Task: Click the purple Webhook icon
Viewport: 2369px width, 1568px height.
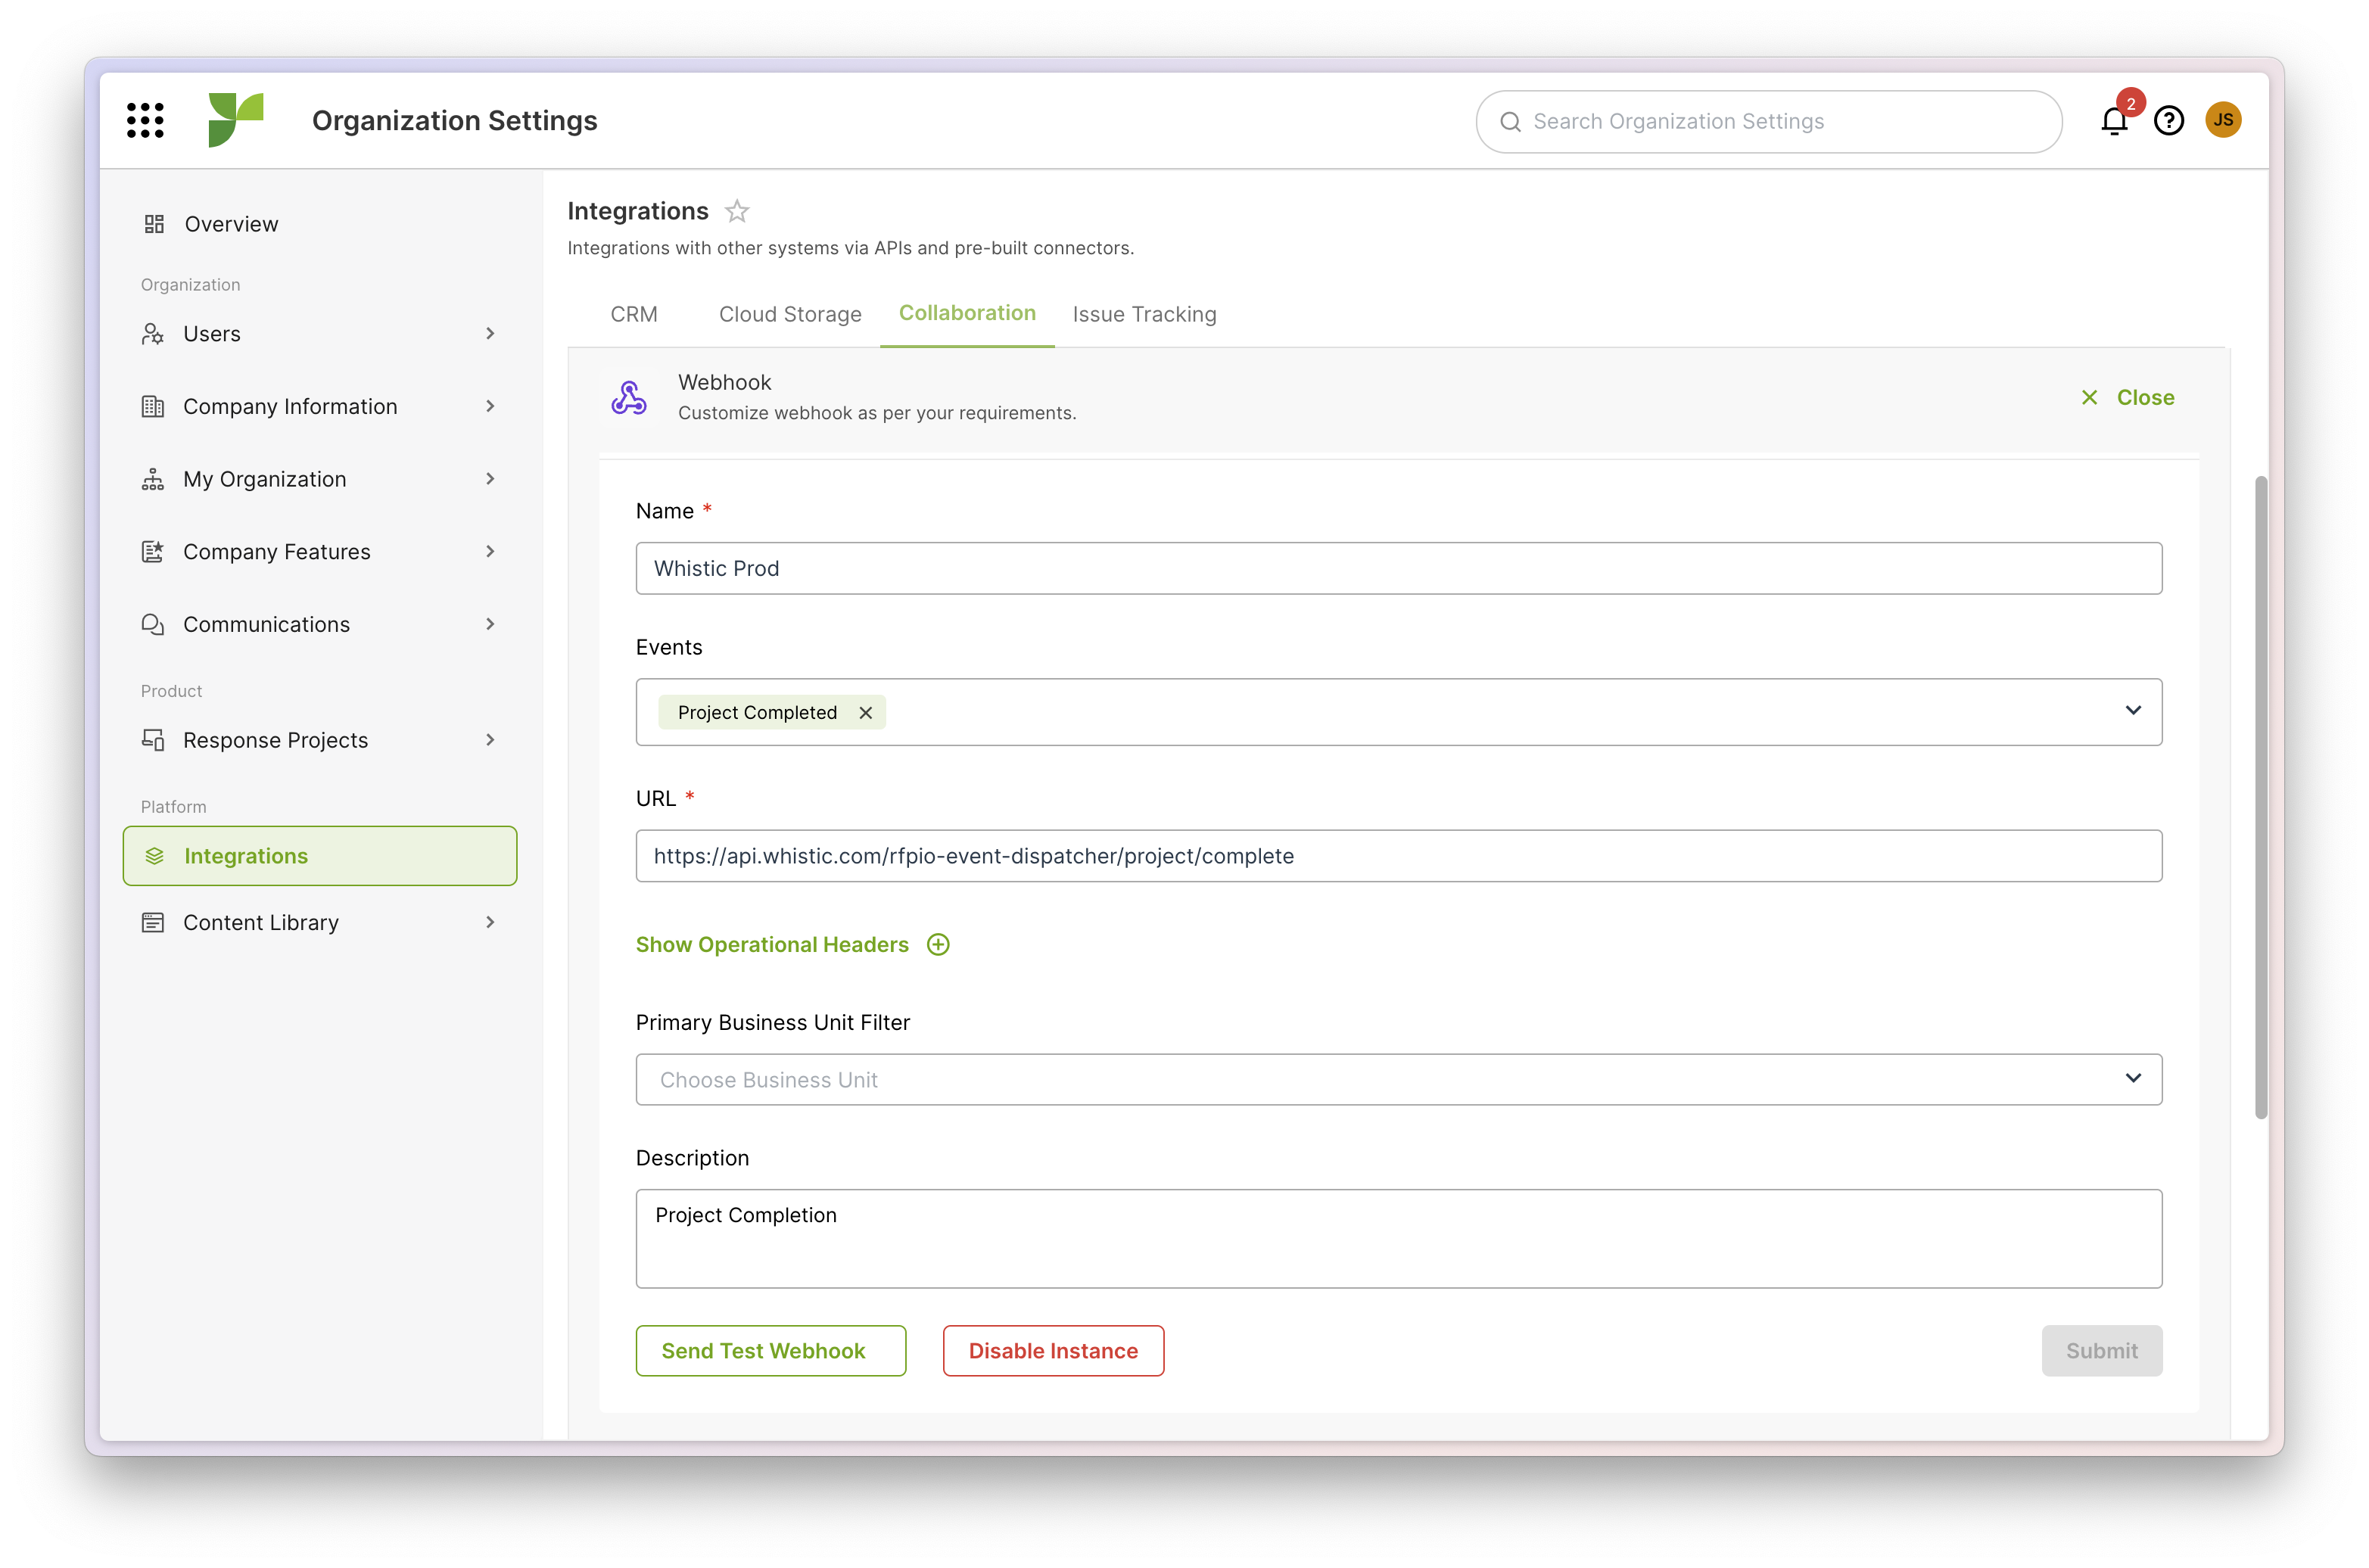Action: point(629,397)
